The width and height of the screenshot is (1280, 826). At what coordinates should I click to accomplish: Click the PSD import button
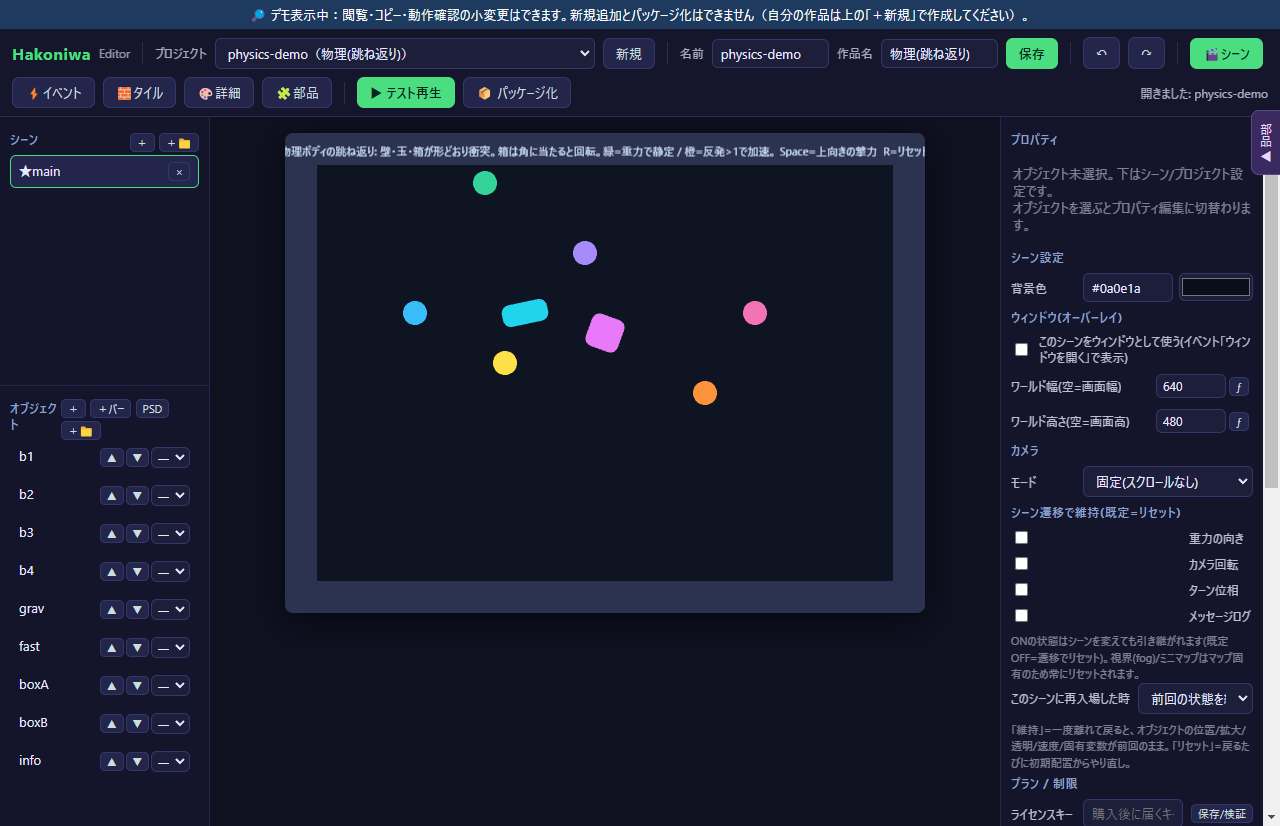point(152,409)
